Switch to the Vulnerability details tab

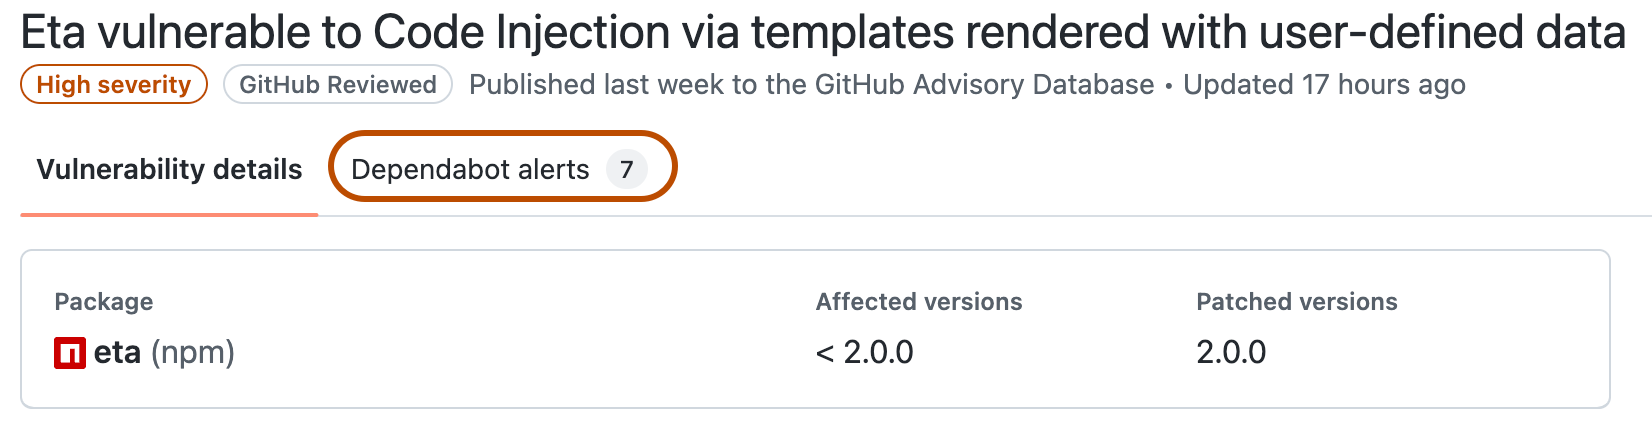tap(169, 169)
